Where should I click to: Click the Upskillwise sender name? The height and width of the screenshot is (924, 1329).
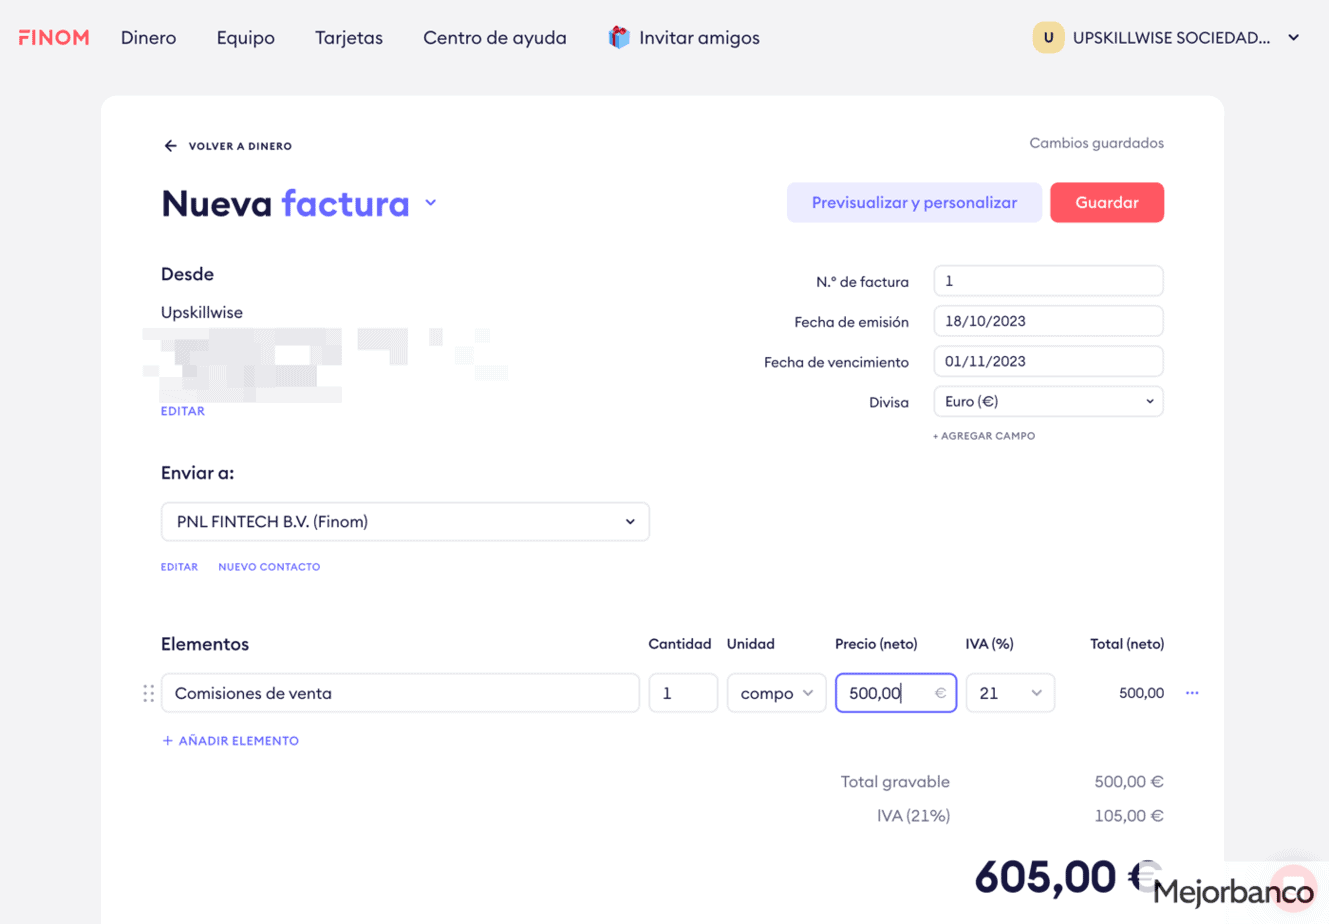(202, 312)
